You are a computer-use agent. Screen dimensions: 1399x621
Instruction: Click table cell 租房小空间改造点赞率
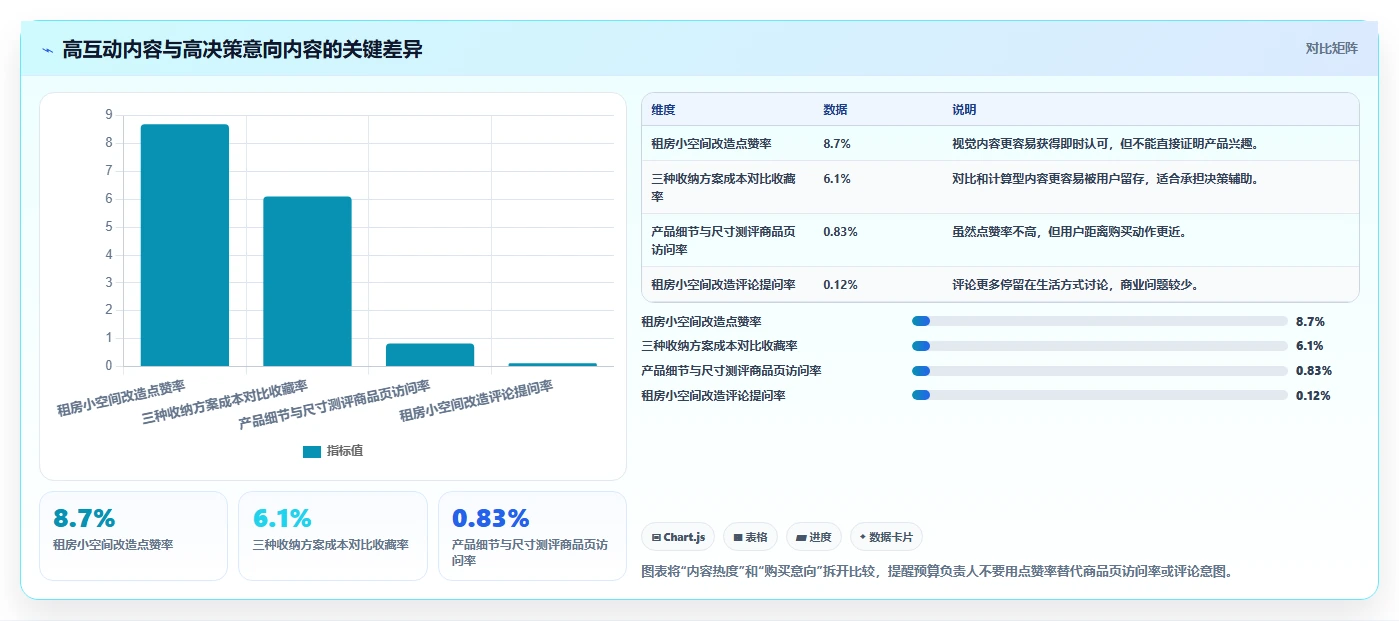tap(711, 144)
